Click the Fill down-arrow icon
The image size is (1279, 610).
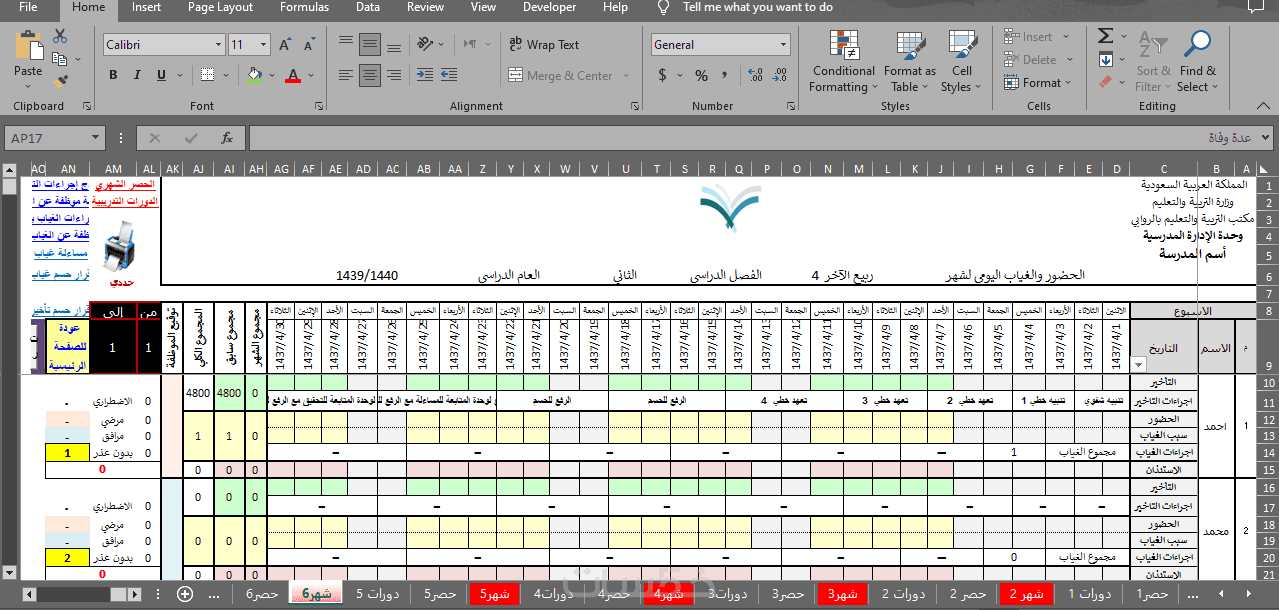(1105, 59)
